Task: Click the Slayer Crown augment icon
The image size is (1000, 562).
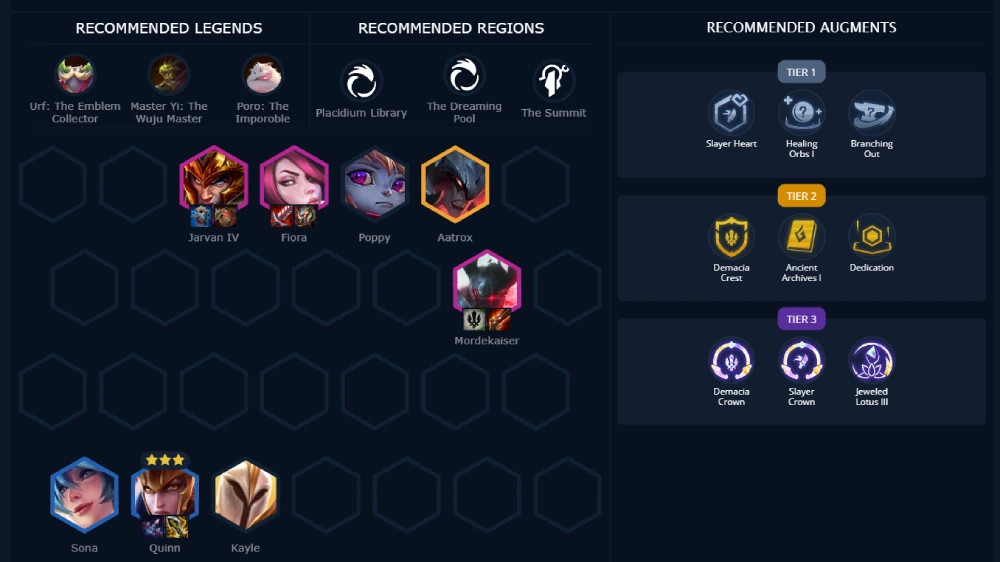Action: (802, 360)
